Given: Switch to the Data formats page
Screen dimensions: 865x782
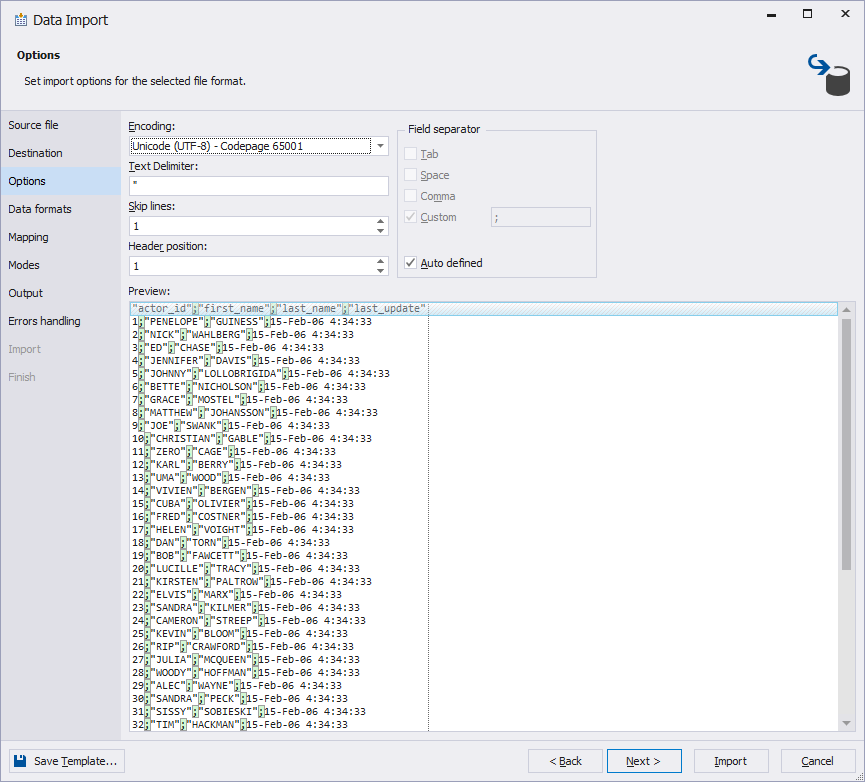Looking at the screenshot, I should click(x=40, y=209).
